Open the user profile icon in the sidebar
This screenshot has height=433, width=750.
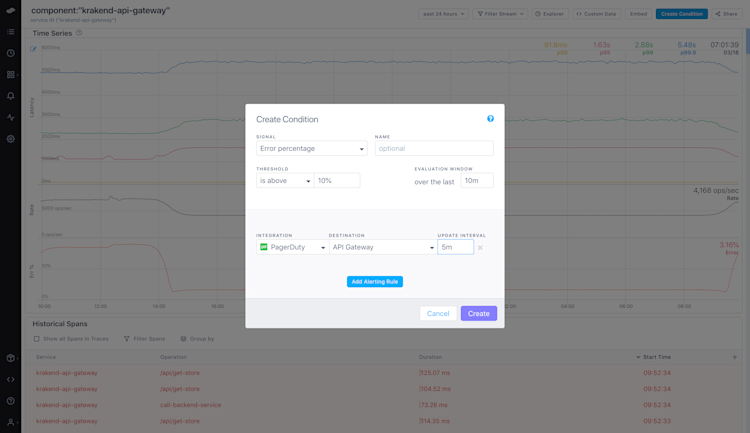(11, 422)
